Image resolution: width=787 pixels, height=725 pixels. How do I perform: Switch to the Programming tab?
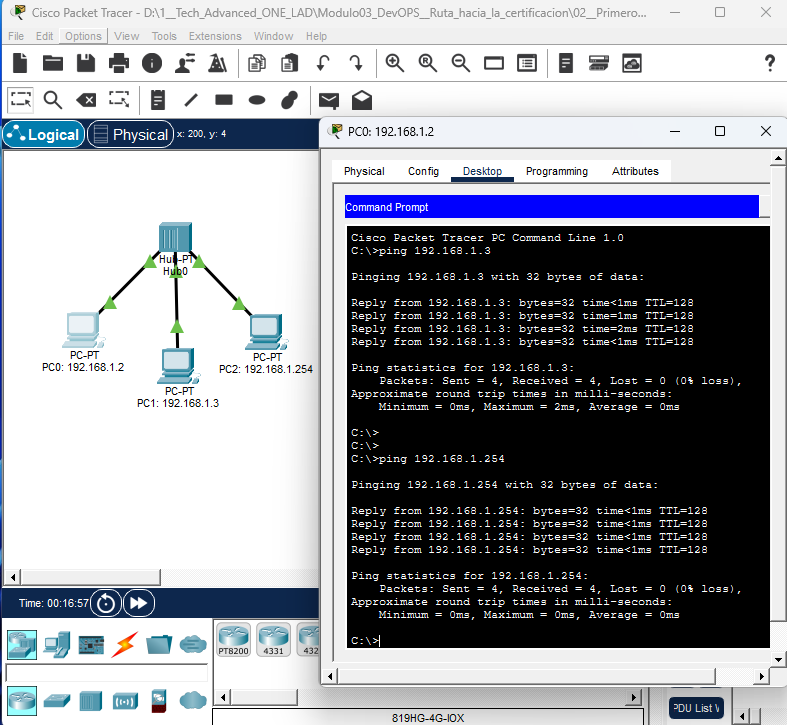[x=557, y=171]
